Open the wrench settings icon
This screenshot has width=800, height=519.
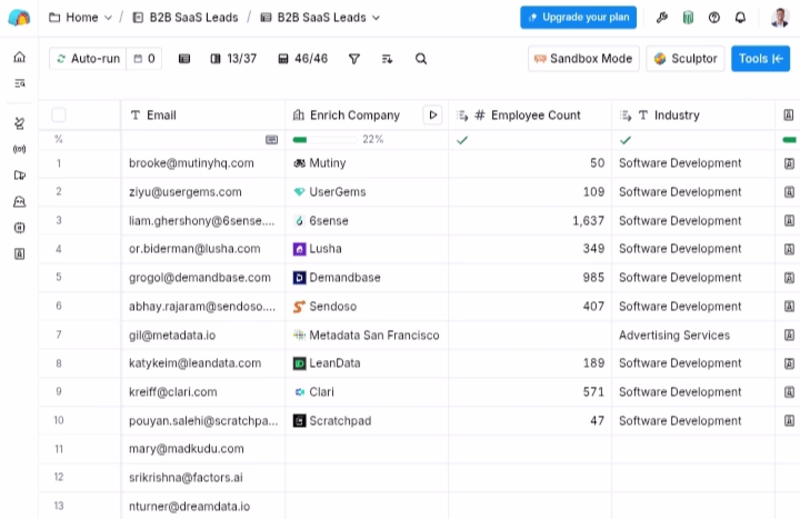(x=662, y=18)
